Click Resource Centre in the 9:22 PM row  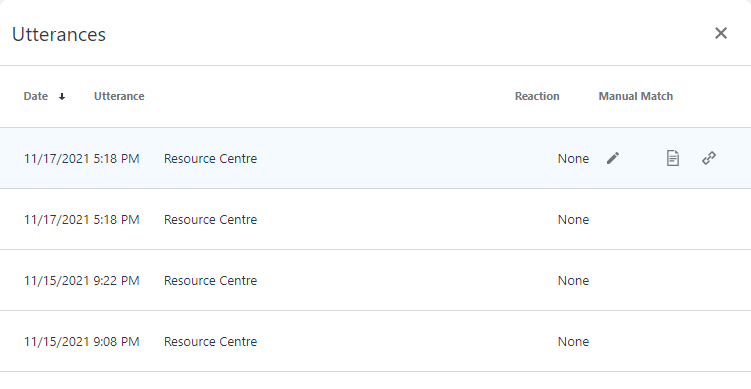pyautogui.click(x=210, y=280)
